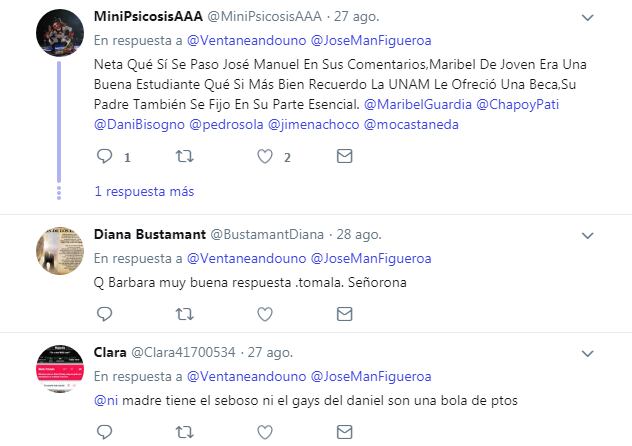Message icon under Diana Bustamant's tweet
632x446 pixels.
345,314
